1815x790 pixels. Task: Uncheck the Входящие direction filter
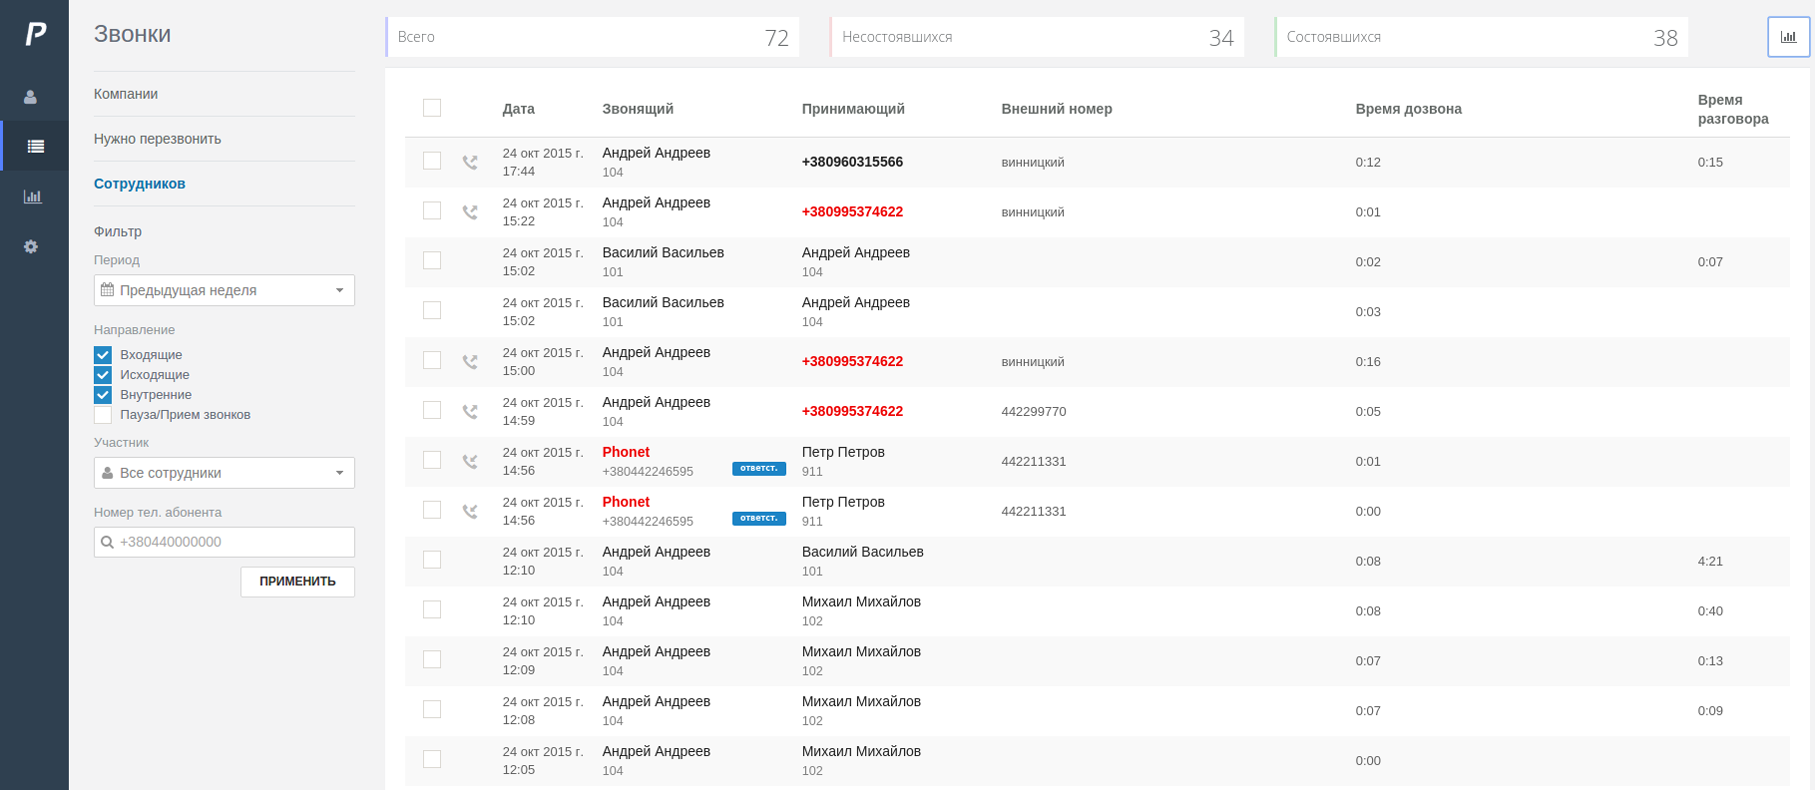(x=103, y=355)
